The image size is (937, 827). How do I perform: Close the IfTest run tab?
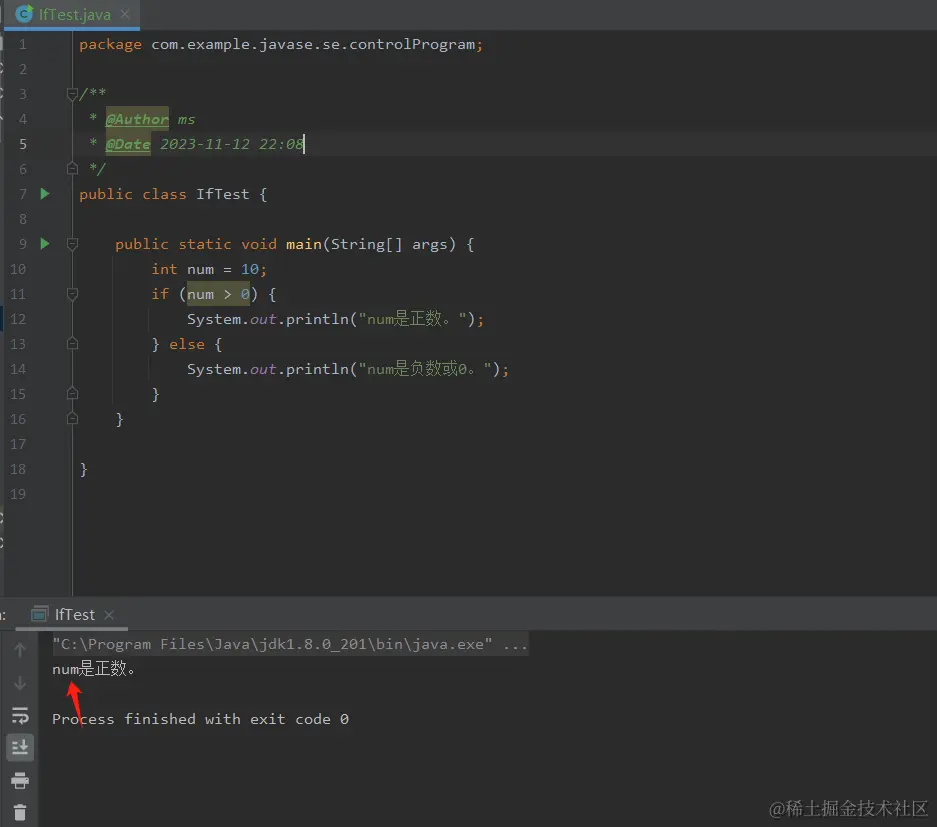tap(109, 614)
